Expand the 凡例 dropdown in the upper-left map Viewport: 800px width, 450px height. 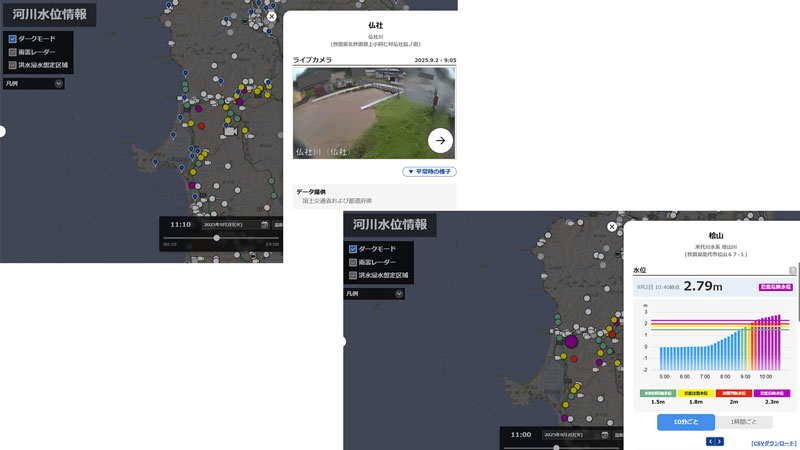pos(59,84)
